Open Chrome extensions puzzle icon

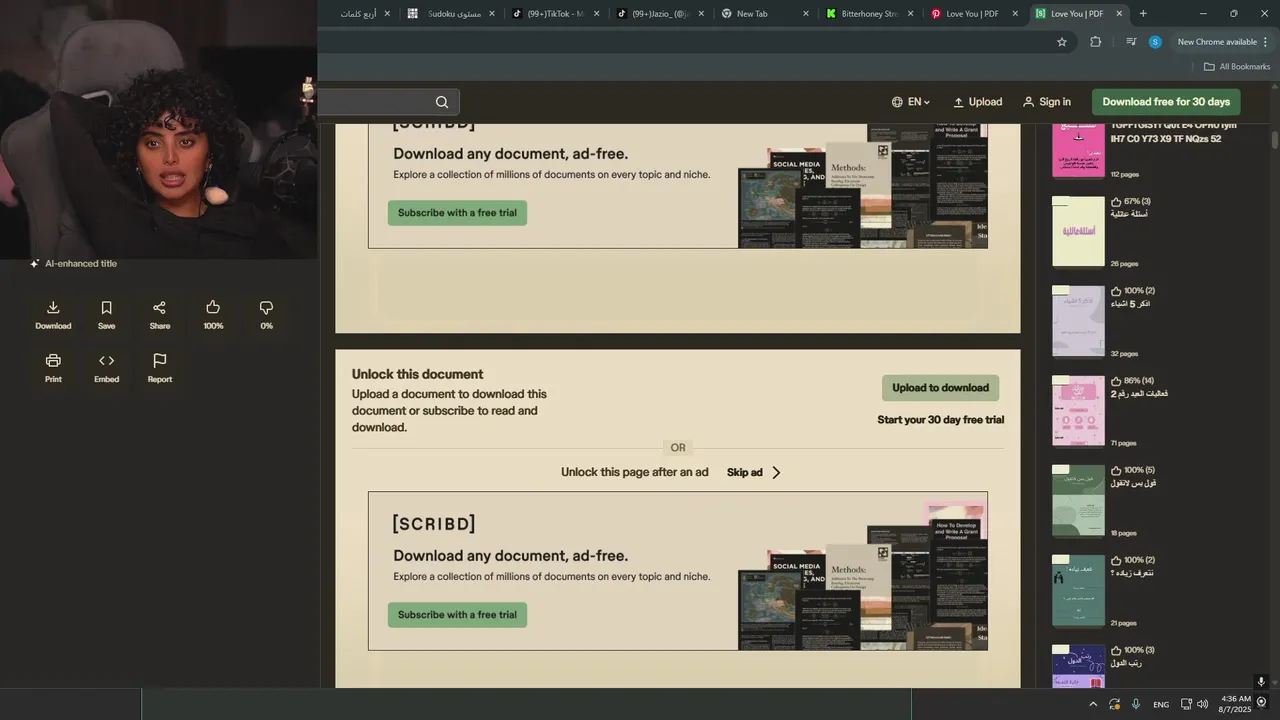pyautogui.click(x=1095, y=42)
